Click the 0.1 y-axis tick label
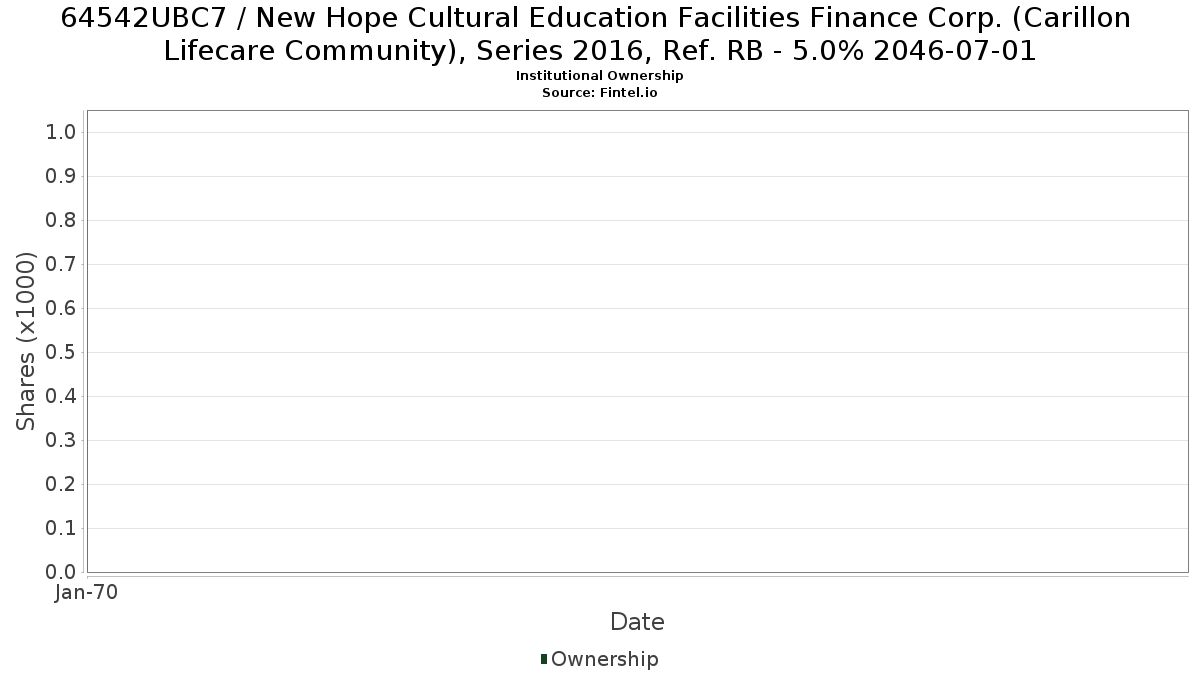This screenshot has height=675, width=1200. pos(62,529)
